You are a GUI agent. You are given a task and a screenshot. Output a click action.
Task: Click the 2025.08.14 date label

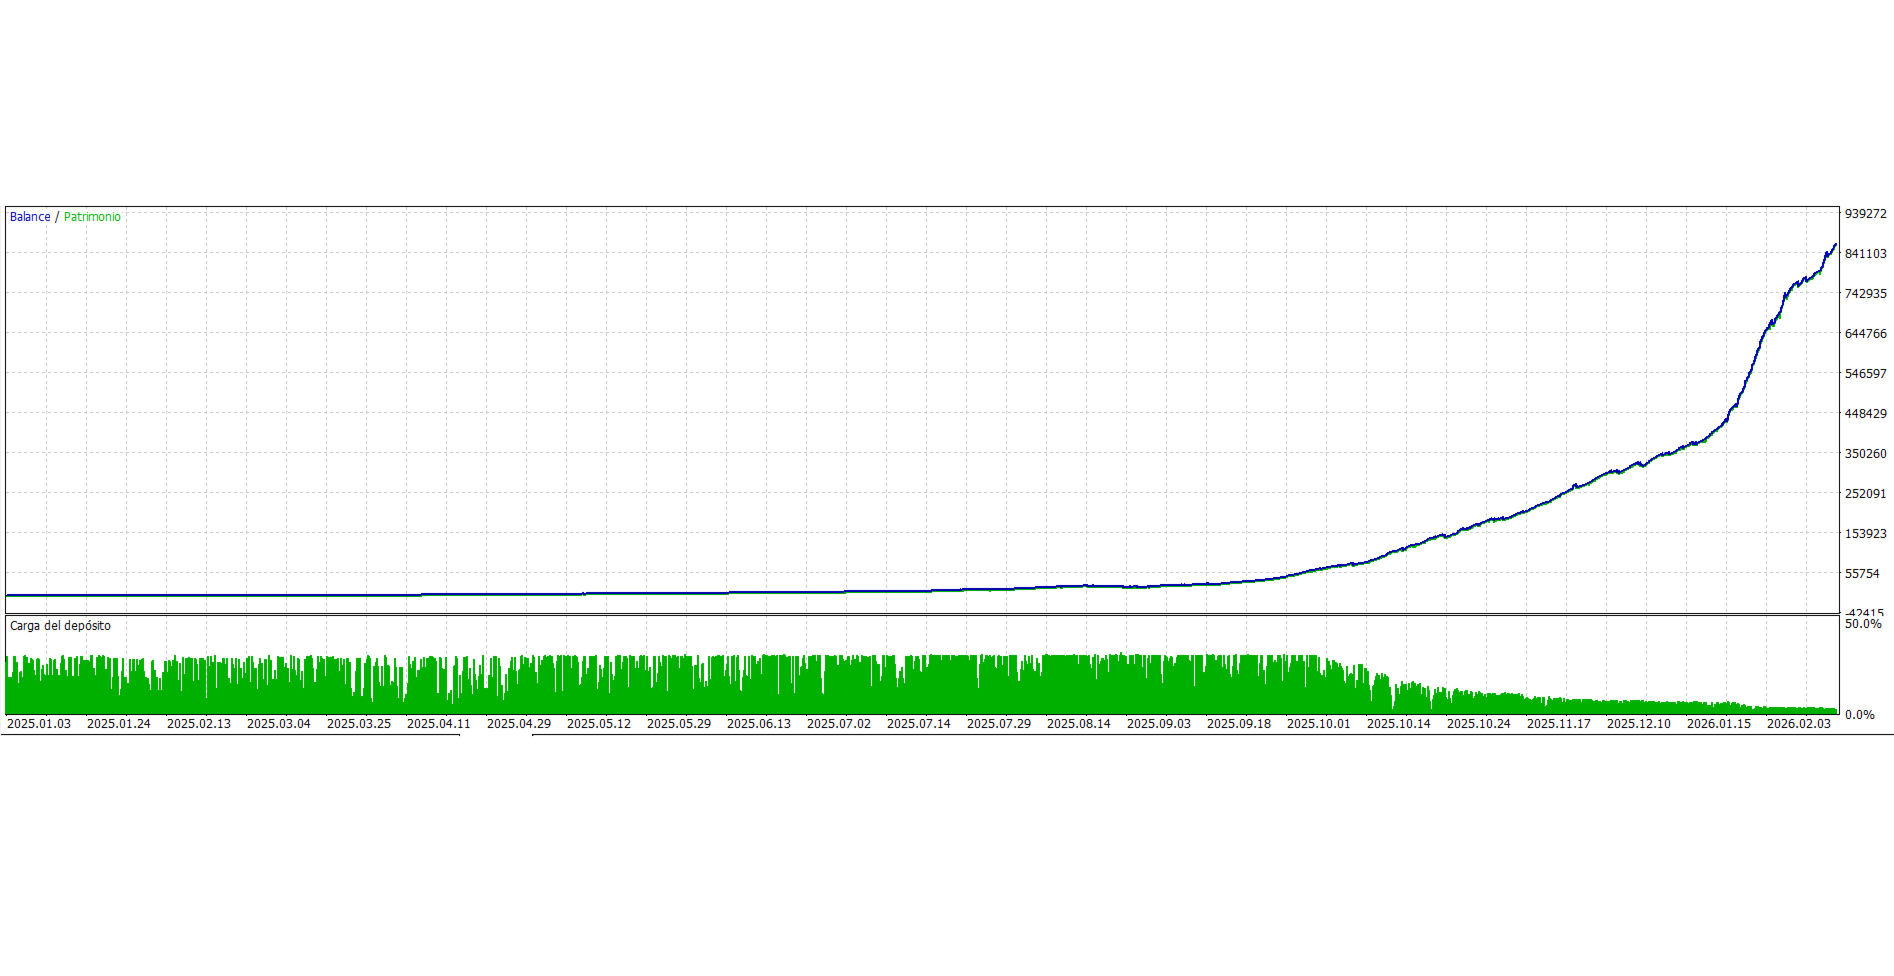1079,724
